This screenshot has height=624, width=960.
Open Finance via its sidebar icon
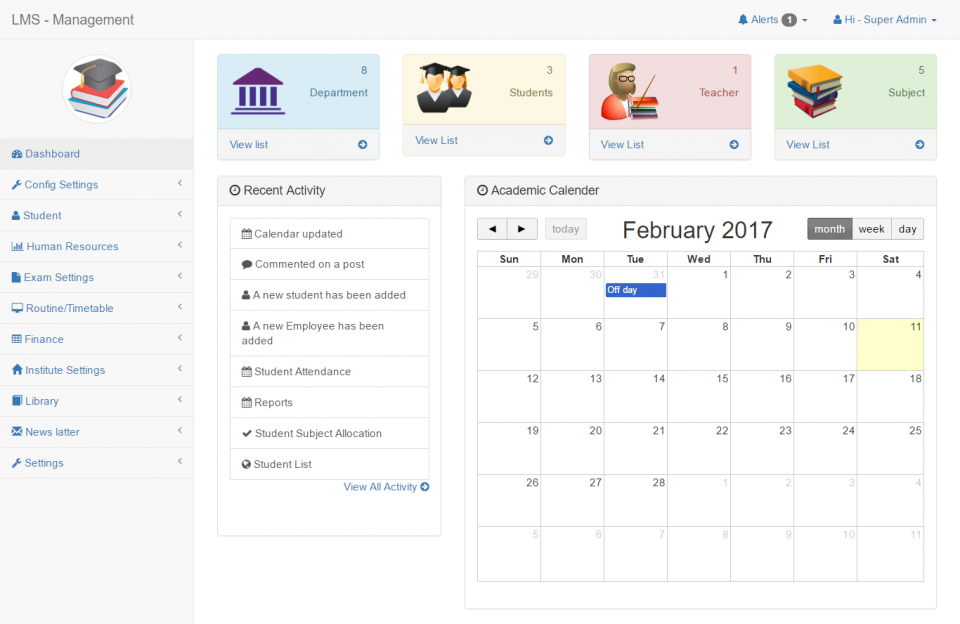[x=20, y=339]
